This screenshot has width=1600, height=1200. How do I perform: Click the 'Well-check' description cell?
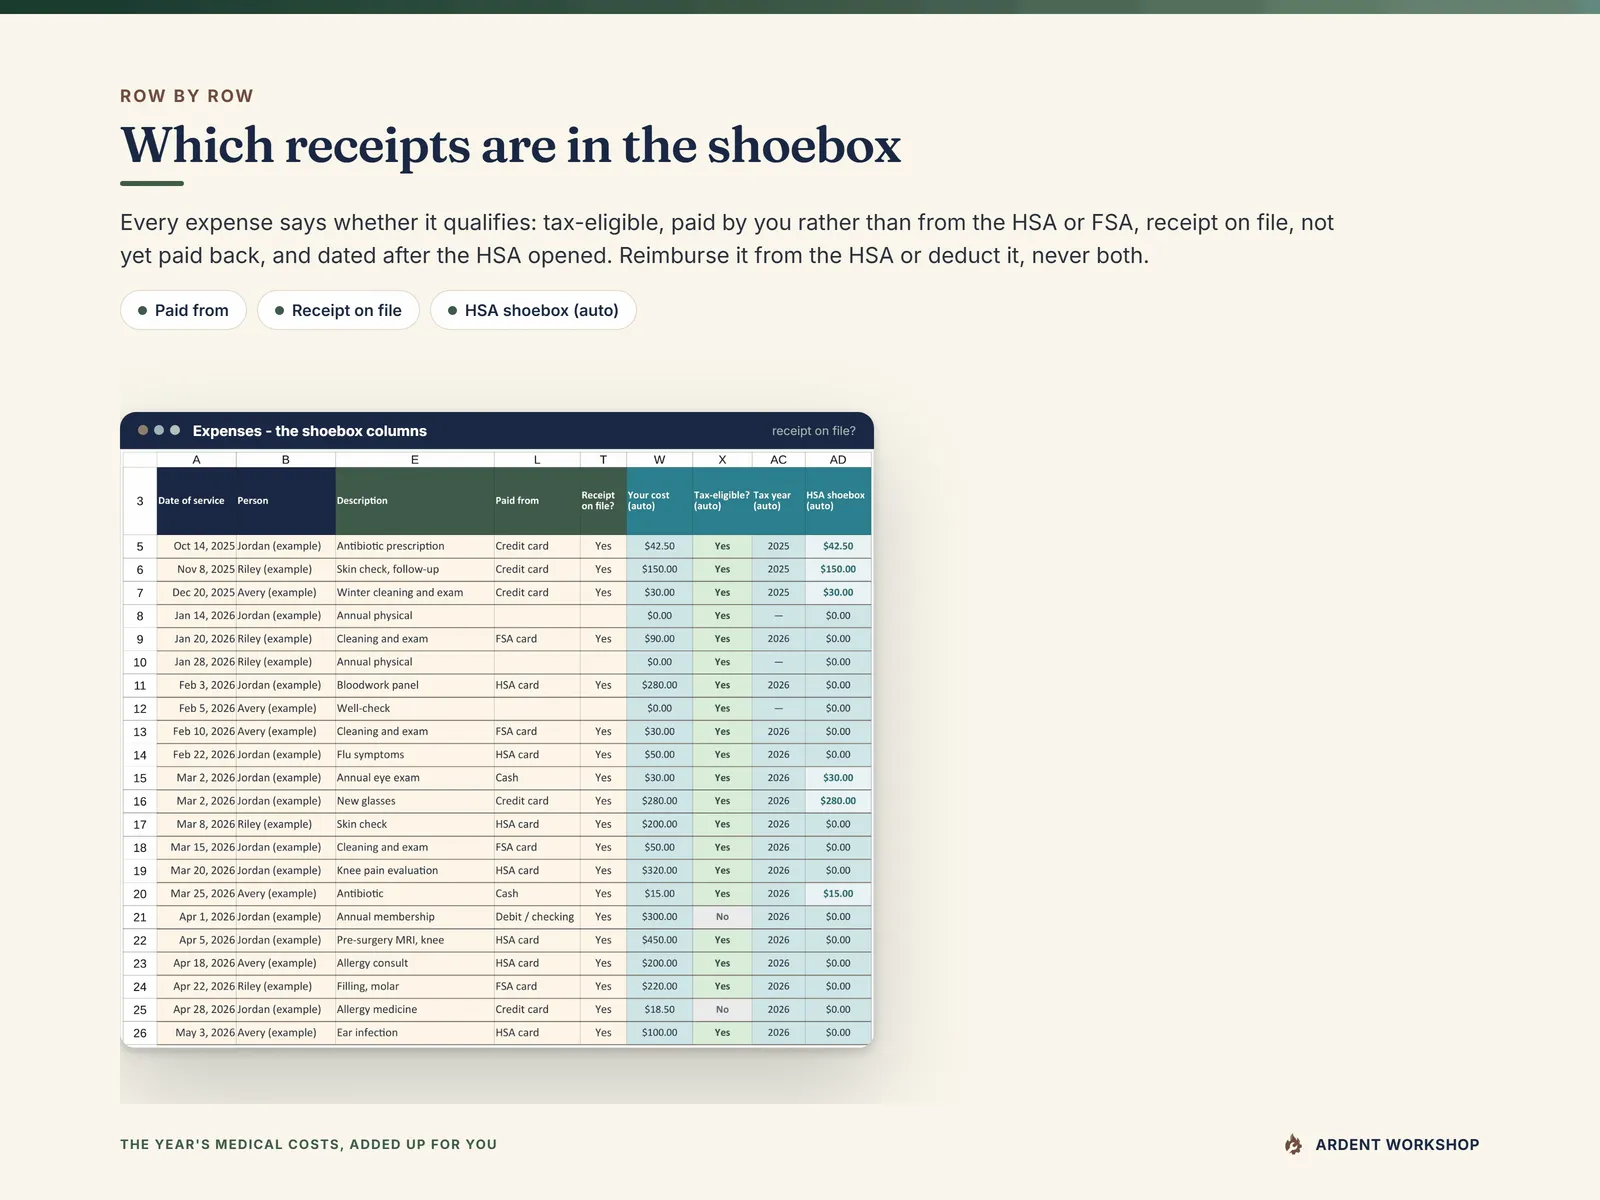point(415,708)
